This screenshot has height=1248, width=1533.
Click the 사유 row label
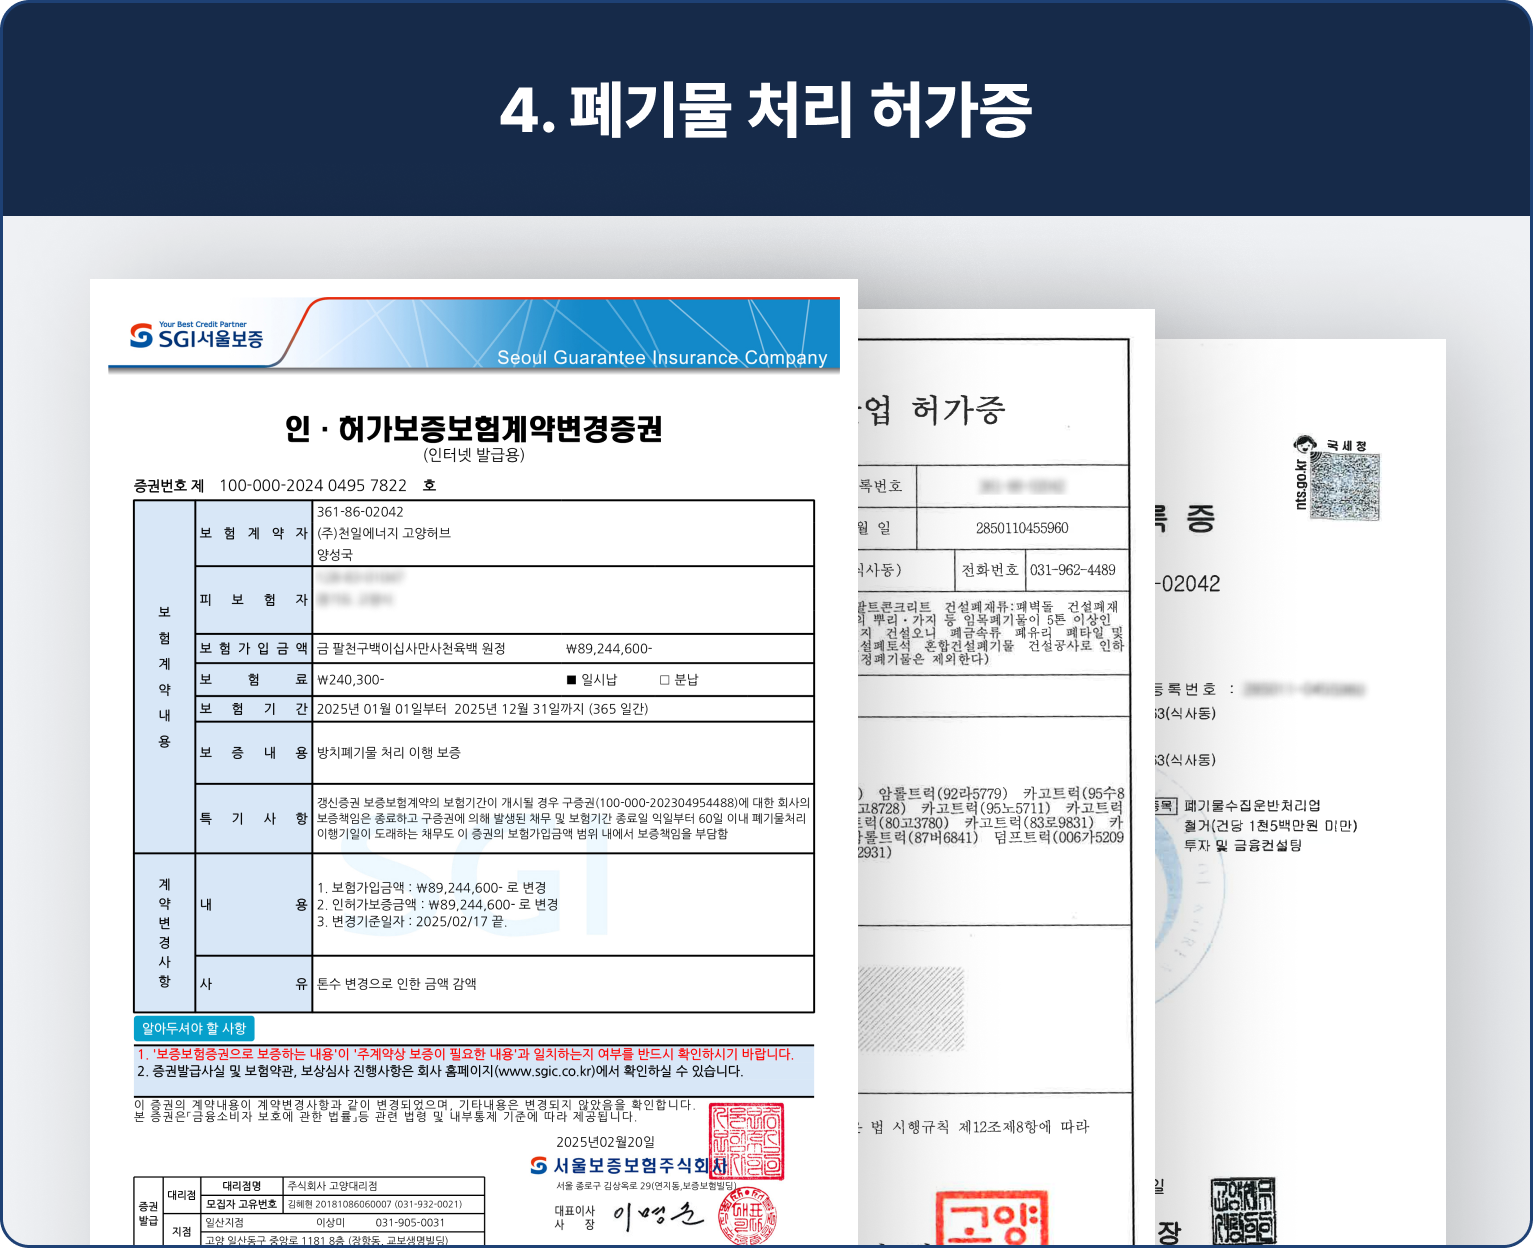[253, 984]
